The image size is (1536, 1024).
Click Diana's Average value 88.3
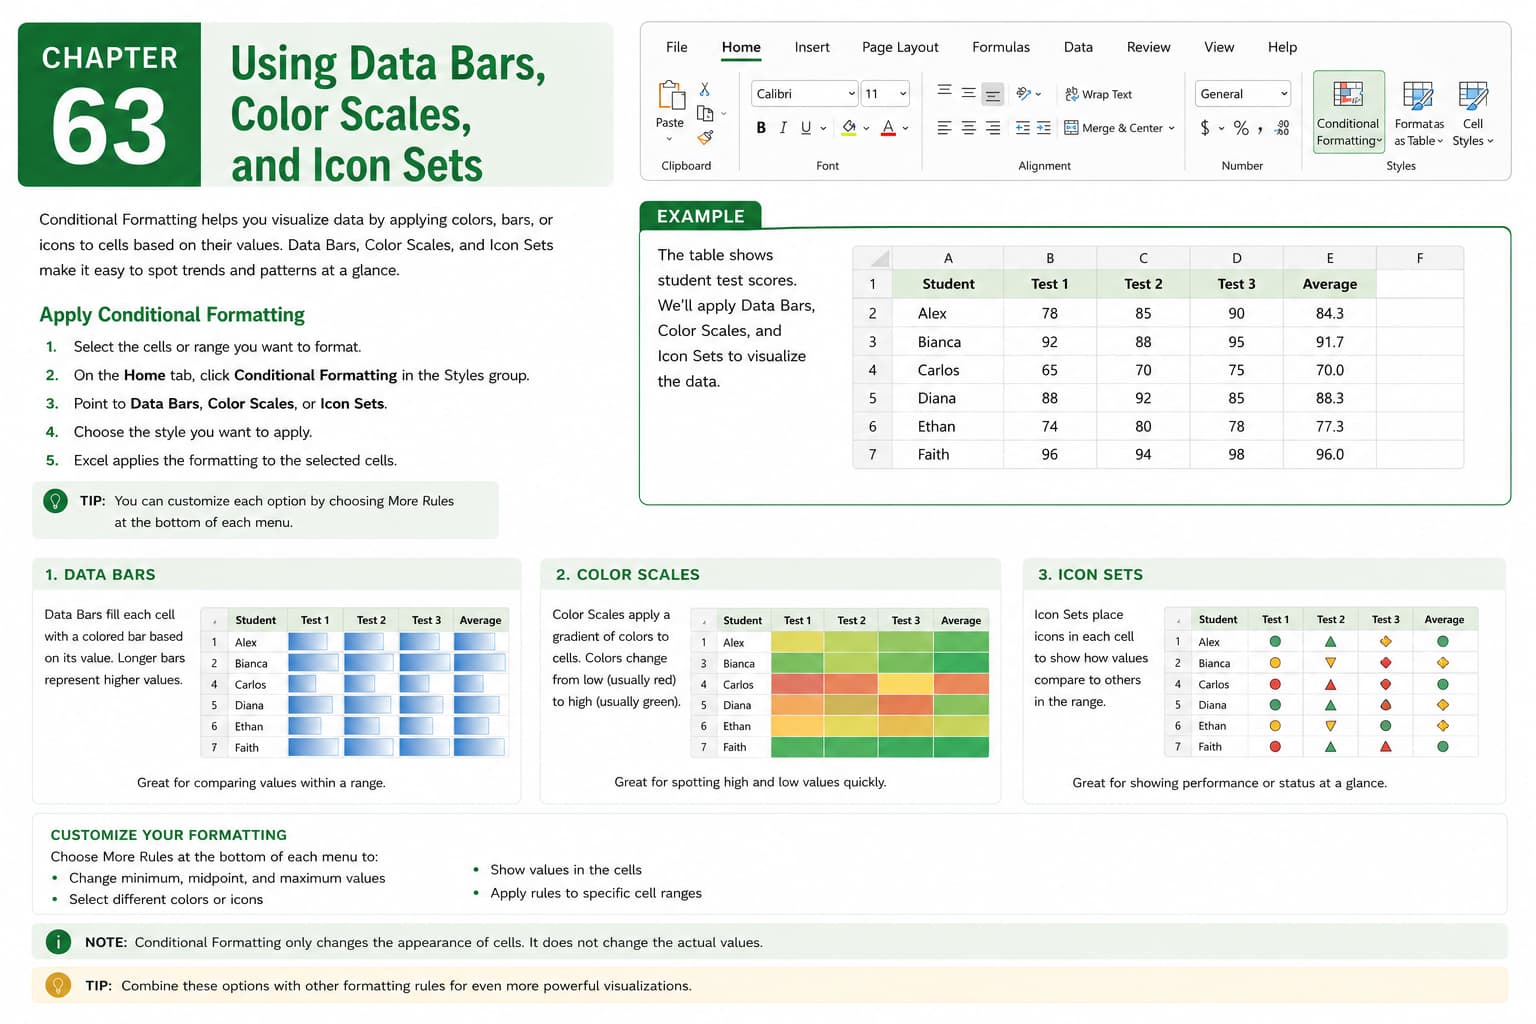(x=1329, y=398)
